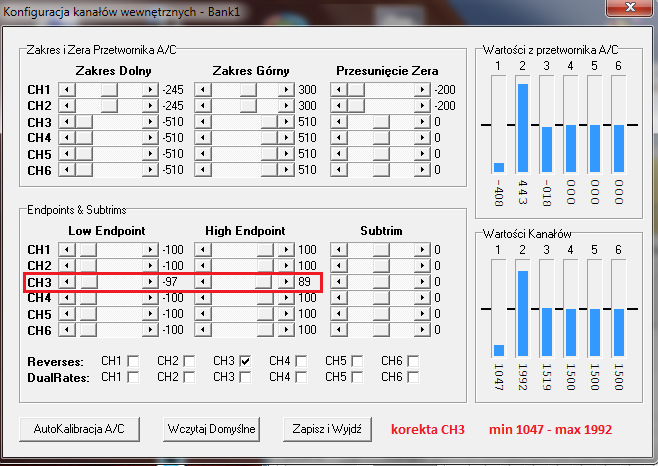Click the CH2 Przesunięcie Zera slider thumb
This screenshot has width=658, height=466.
356,106
